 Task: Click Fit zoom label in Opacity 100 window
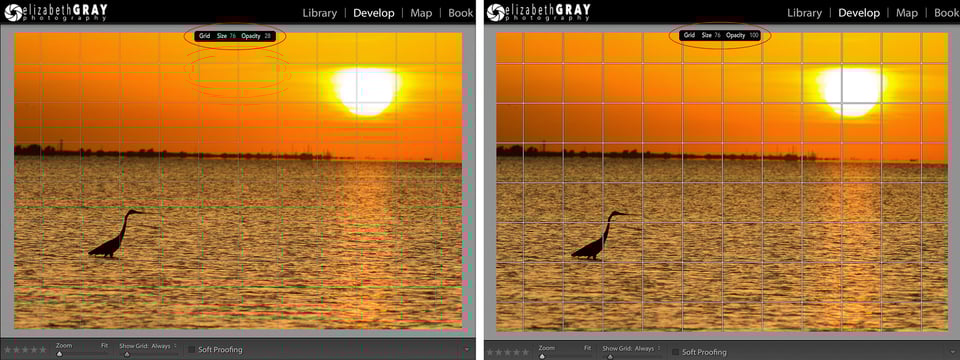[x=588, y=348]
